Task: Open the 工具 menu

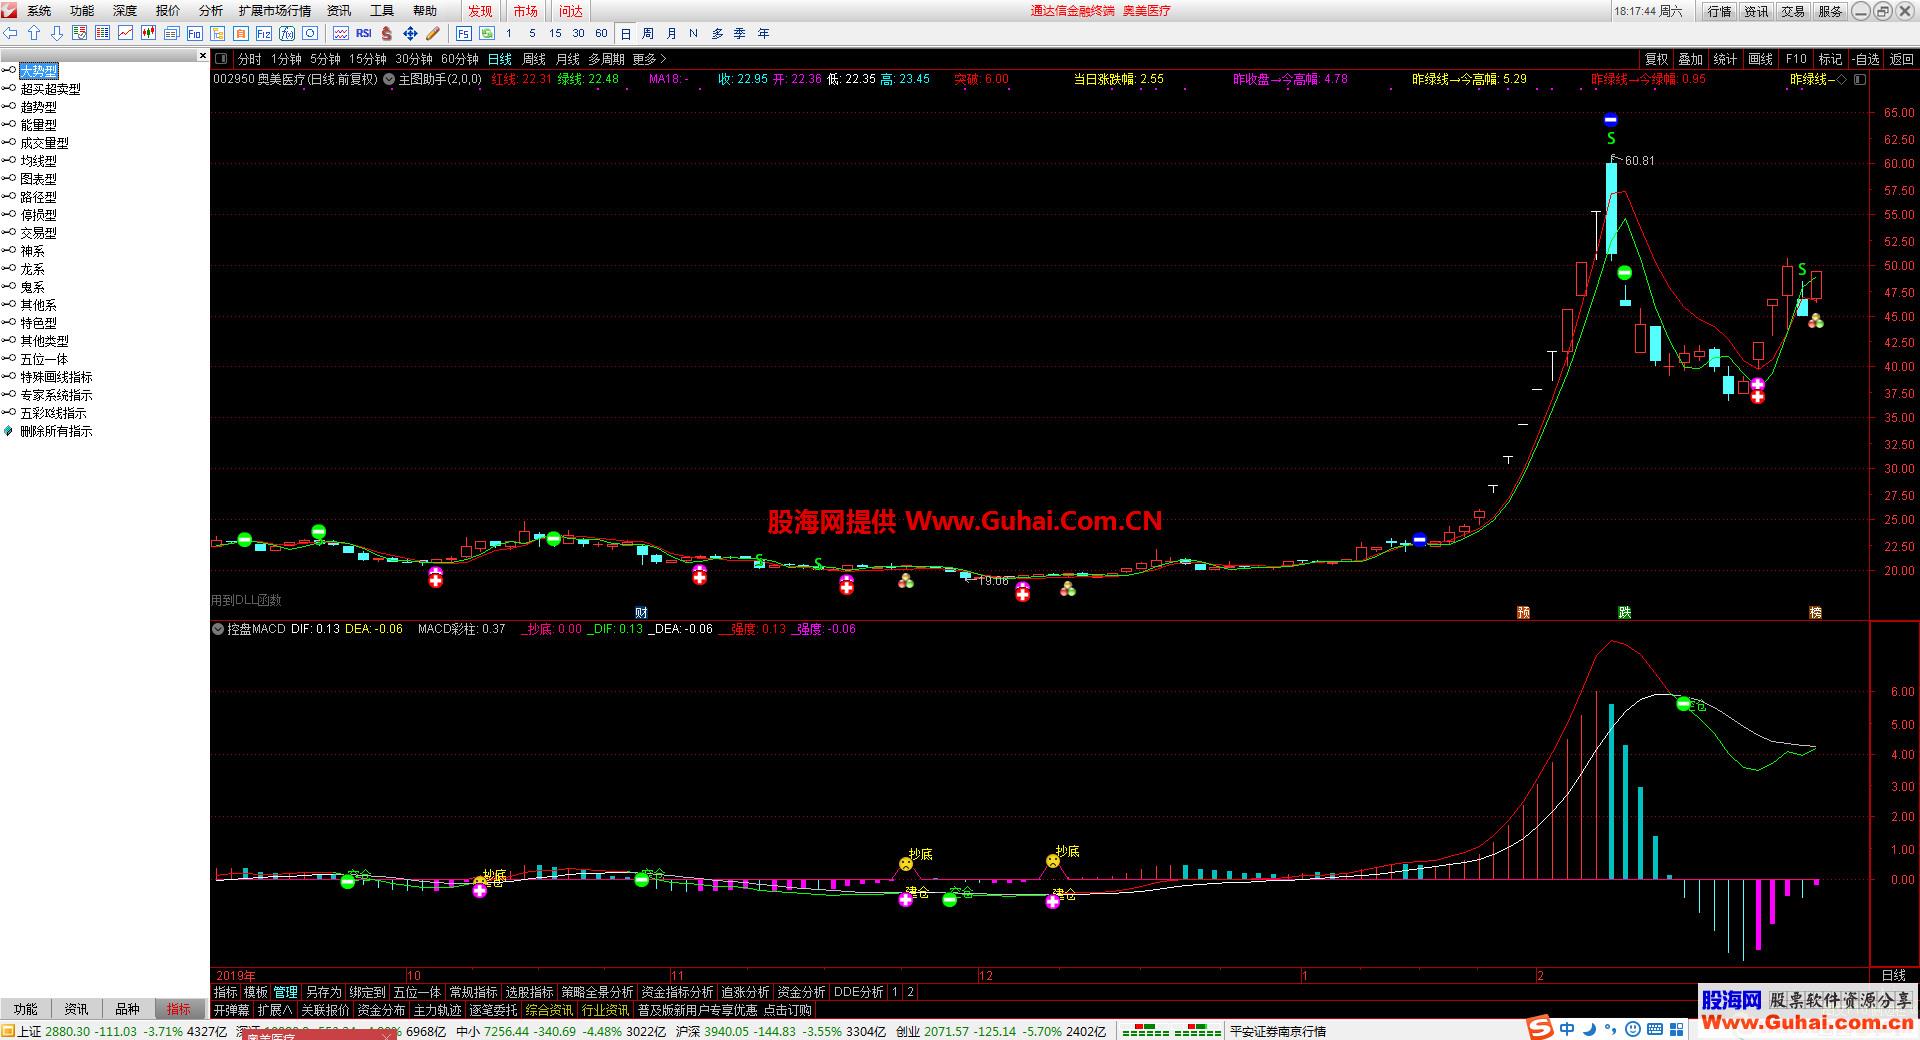Action: (x=382, y=11)
